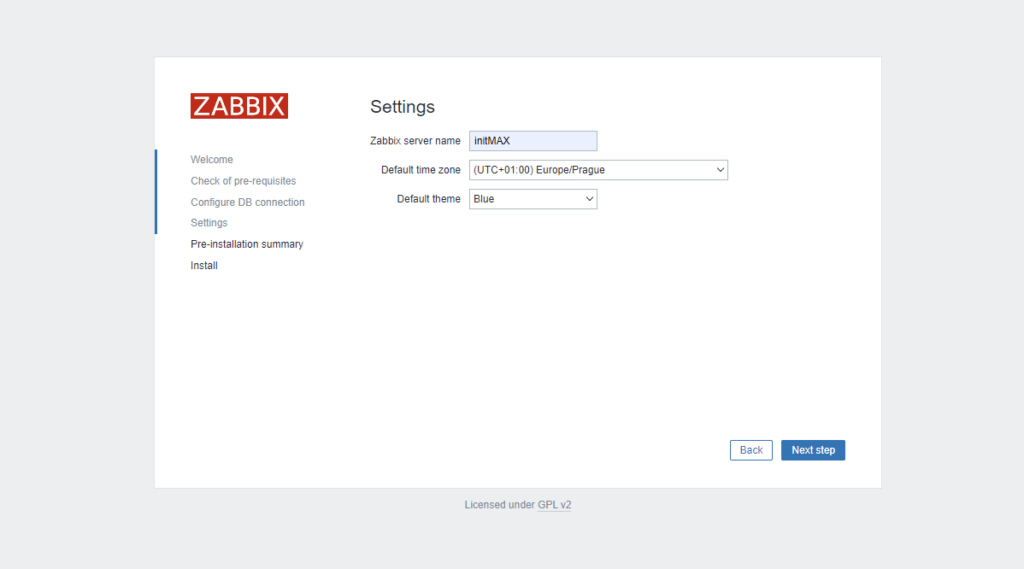Viewport: 1024px width, 569px height.
Task: Select the Settings step in sidebar
Action: (x=209, y=223)
